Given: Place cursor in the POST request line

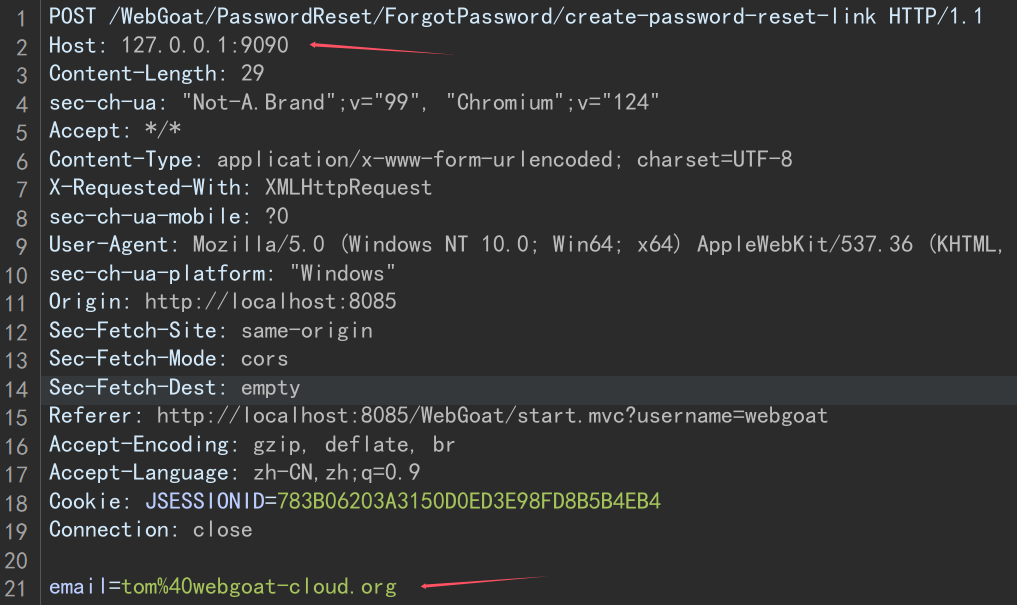Looking at the screenshot, I should click(516, 16).
